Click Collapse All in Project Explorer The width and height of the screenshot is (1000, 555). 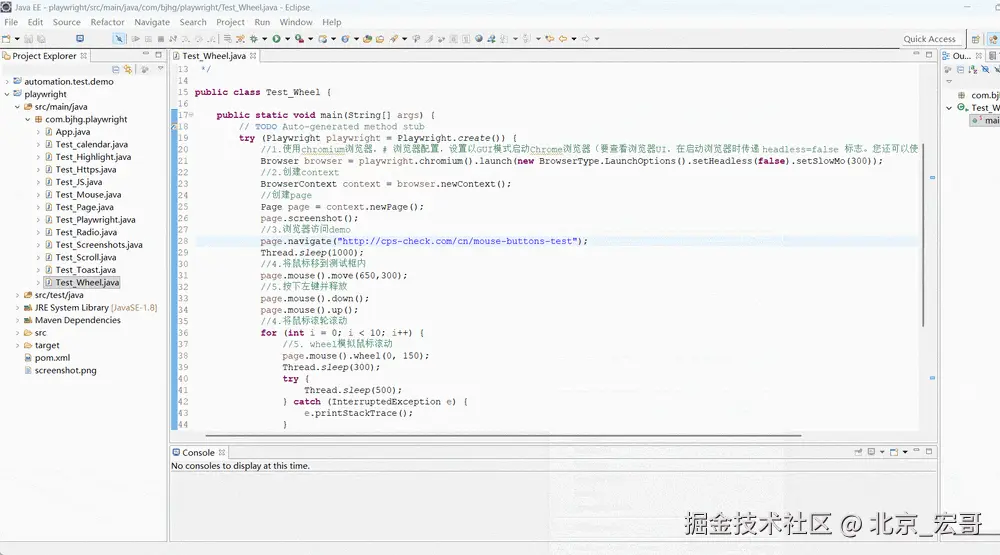point(115,70)
